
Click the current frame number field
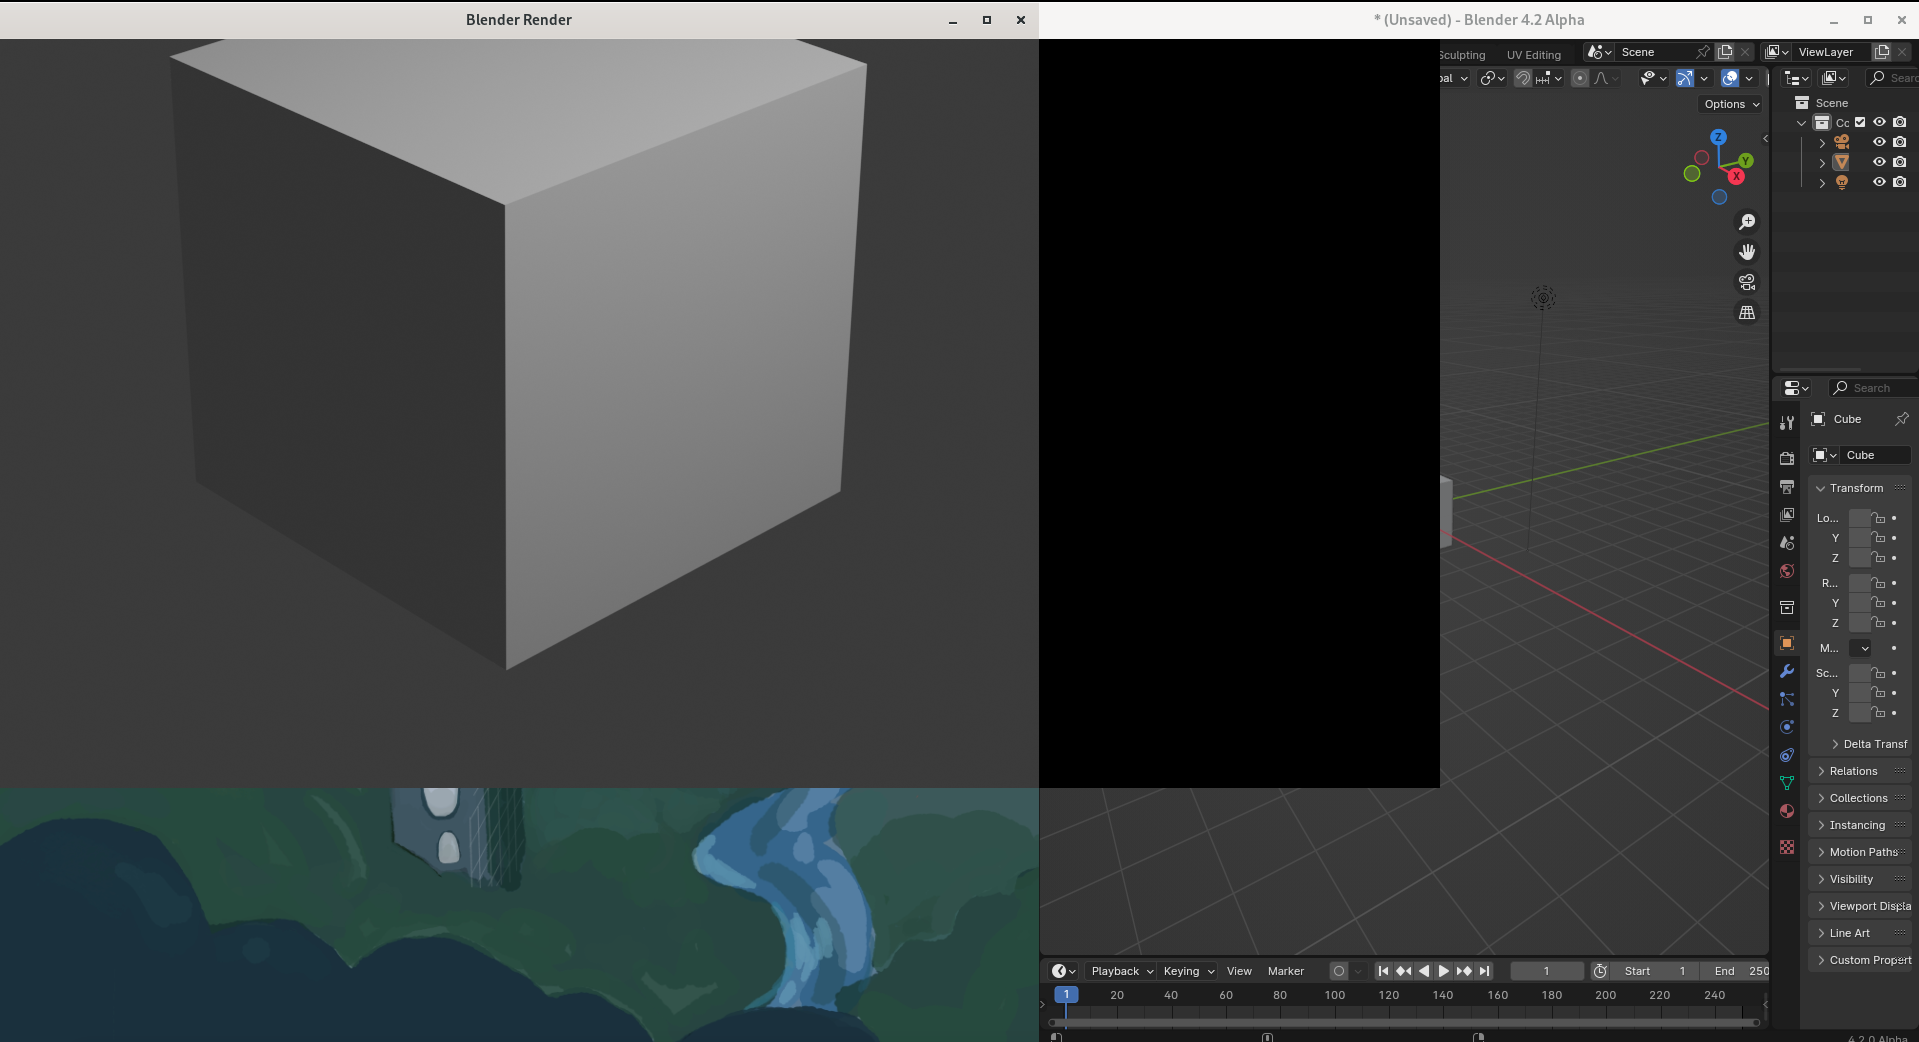coord(1546,971)
